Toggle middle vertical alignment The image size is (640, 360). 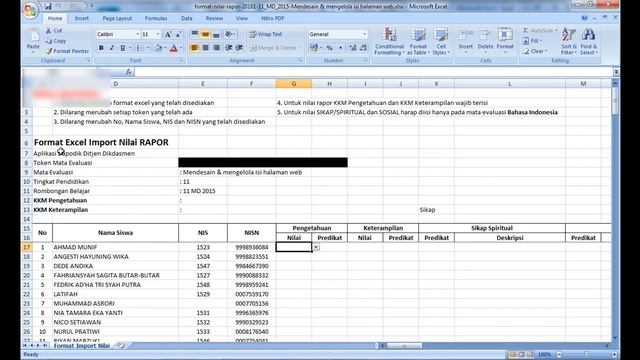point(205,34)
